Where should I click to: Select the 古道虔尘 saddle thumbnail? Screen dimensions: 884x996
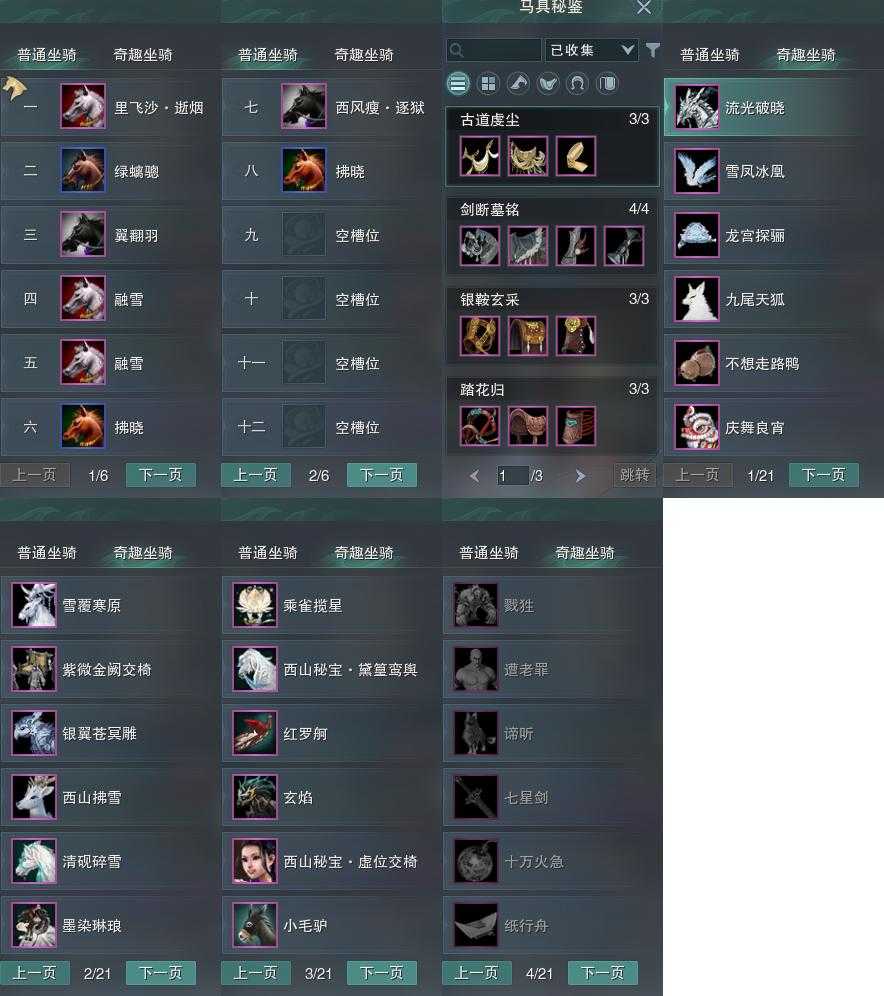tap(528, 156)
